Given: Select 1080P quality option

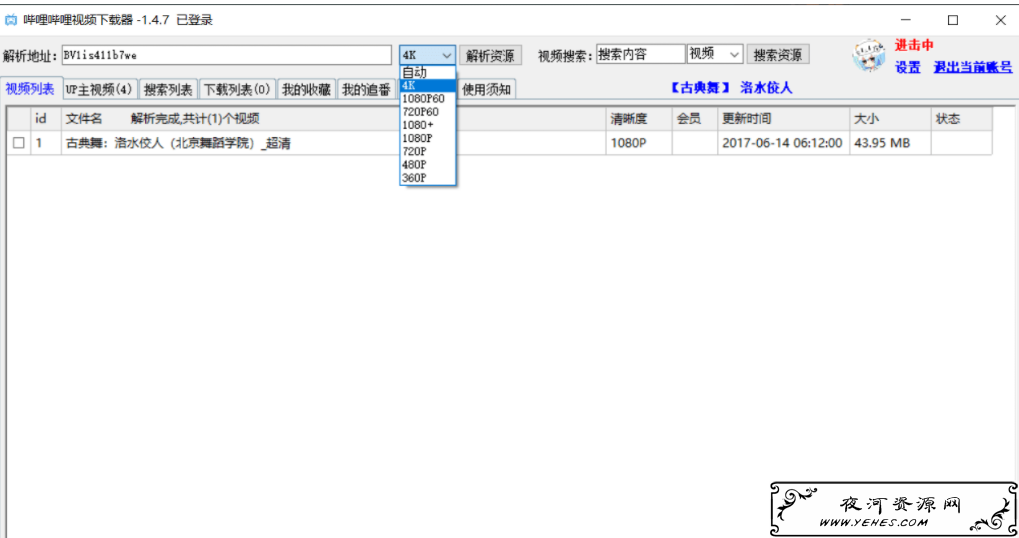Looking at the screenshot, I should (x=428, y=138).
